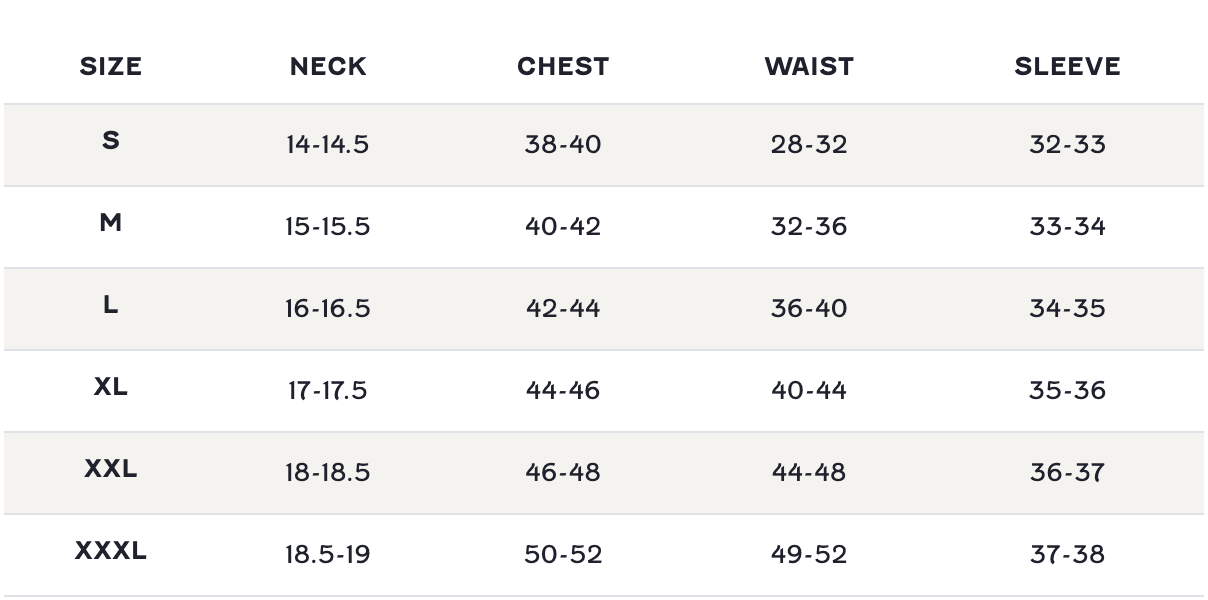Image resolution: width=1208 pixels, height=600 pixels.
Task: Select the XXL size row label
Action: pos(111,469)
